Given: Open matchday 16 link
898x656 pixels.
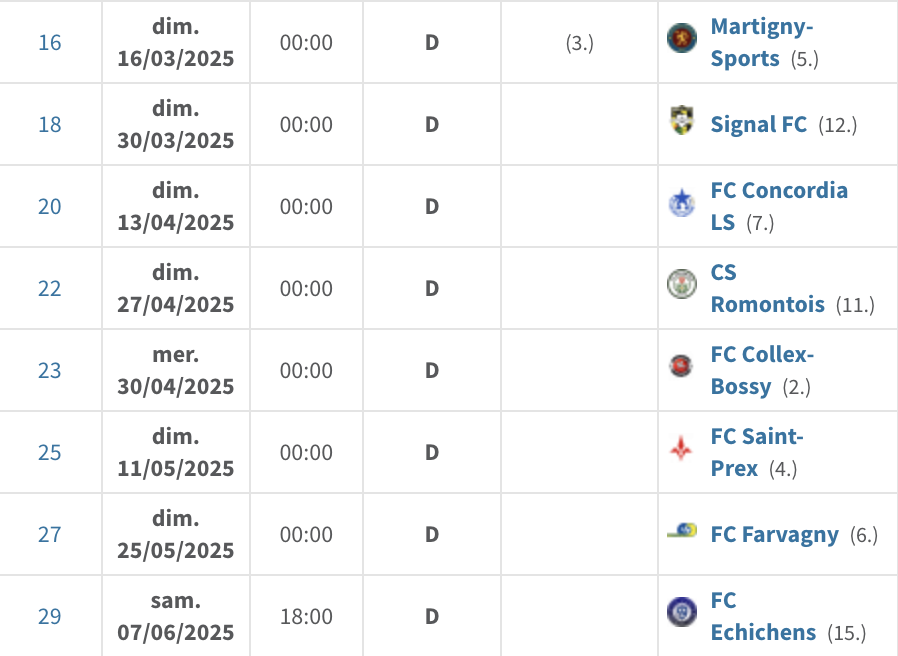Looking at the screenshot, I should [x=50, y=42].
